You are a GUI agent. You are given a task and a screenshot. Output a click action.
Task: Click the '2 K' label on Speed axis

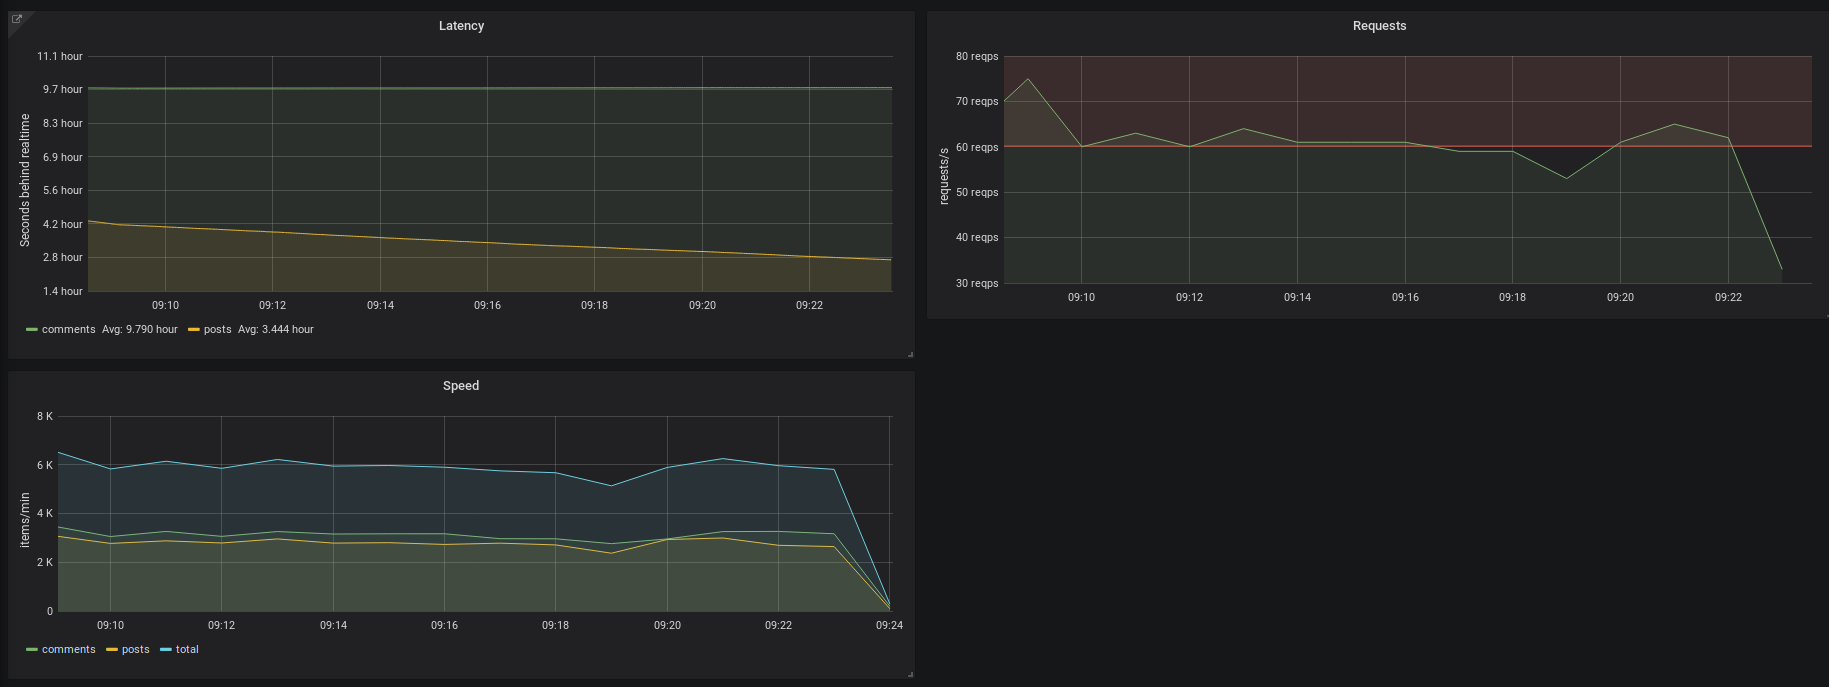point(45,562)
